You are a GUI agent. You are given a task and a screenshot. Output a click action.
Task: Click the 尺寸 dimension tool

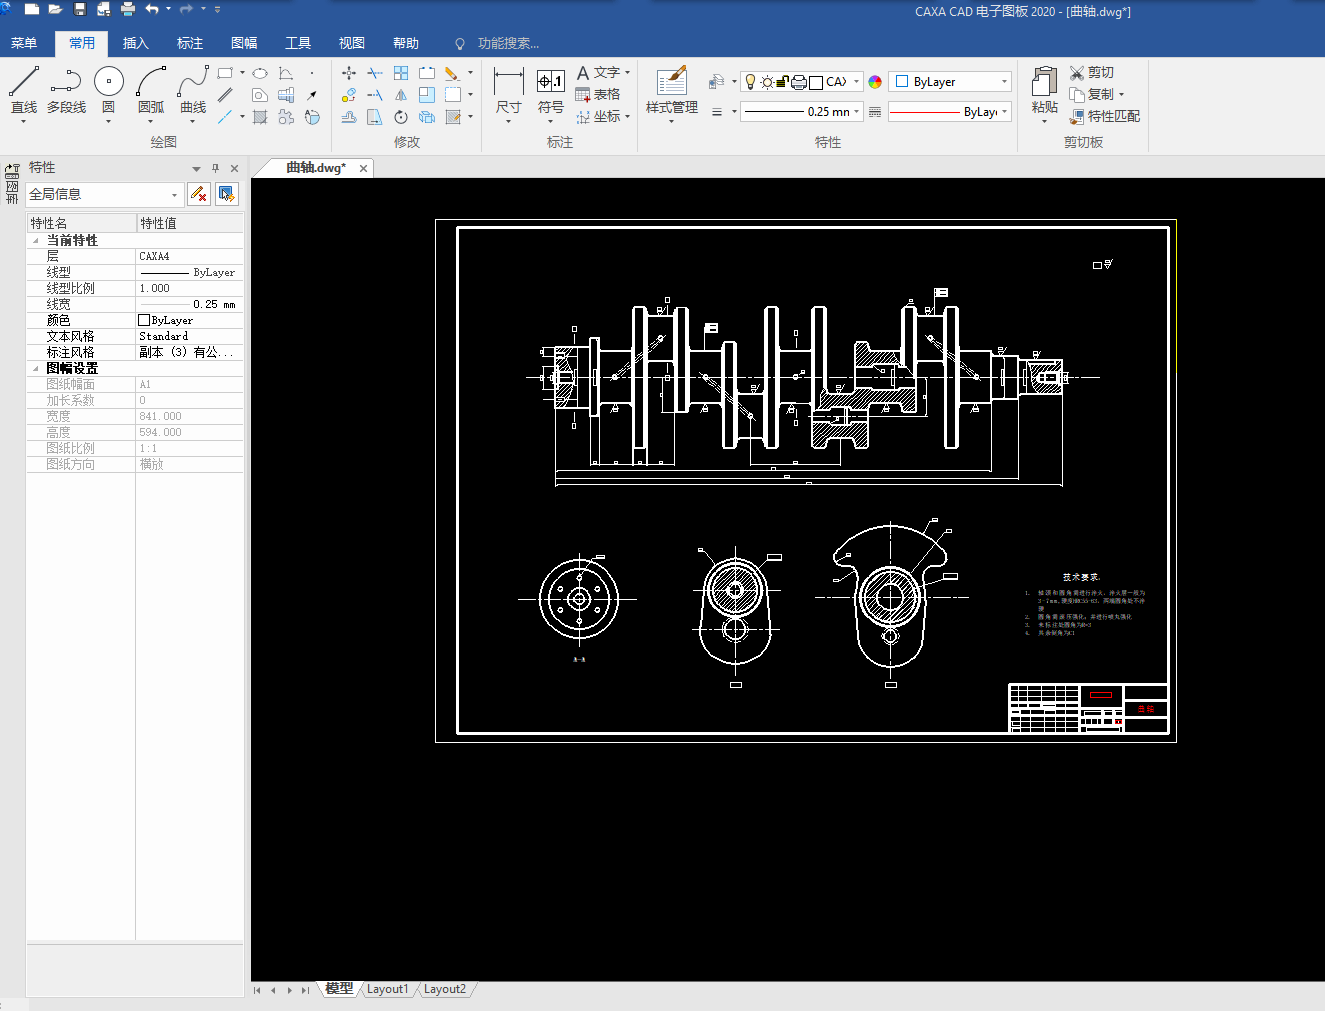click(508, 82)
